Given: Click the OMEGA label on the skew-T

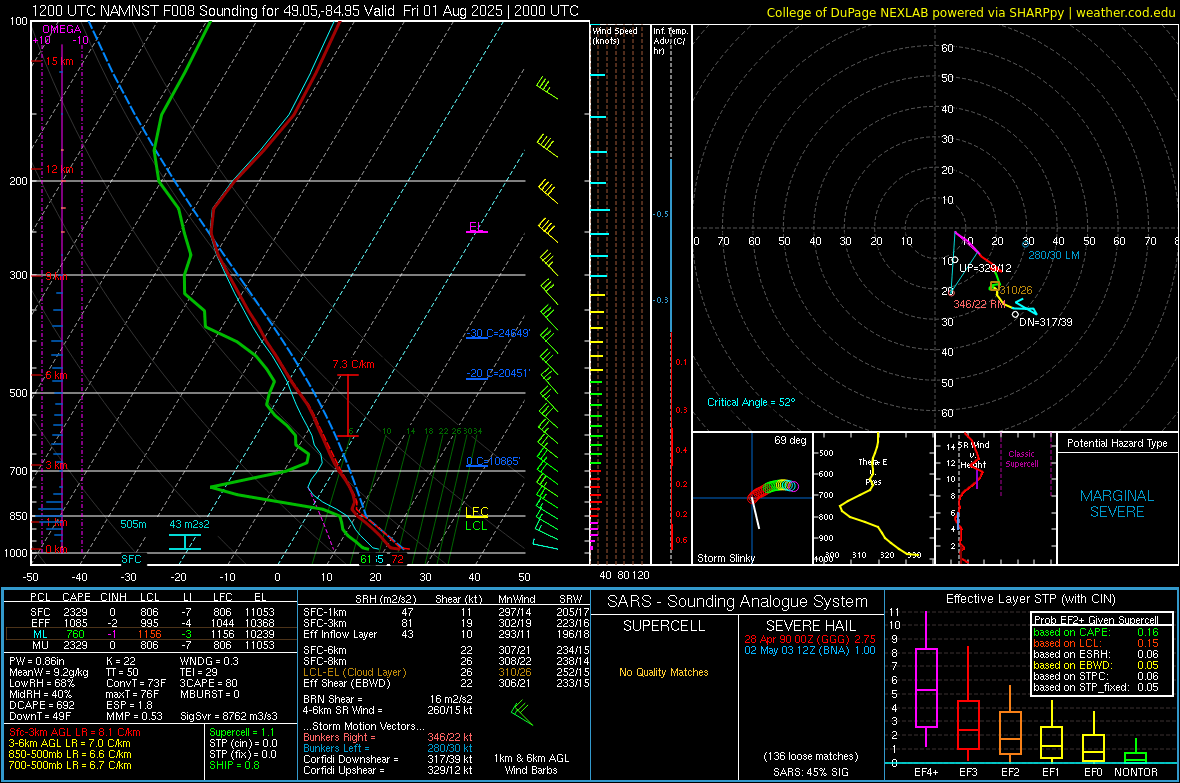Looking at the screenshot, I should tap(62, 29).
